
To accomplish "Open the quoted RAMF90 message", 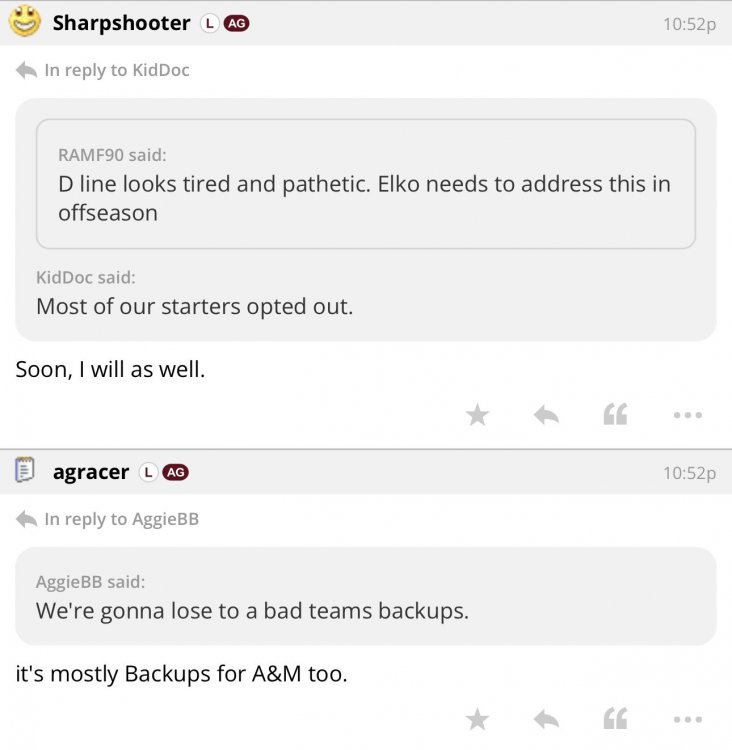I will coord(365,185).
